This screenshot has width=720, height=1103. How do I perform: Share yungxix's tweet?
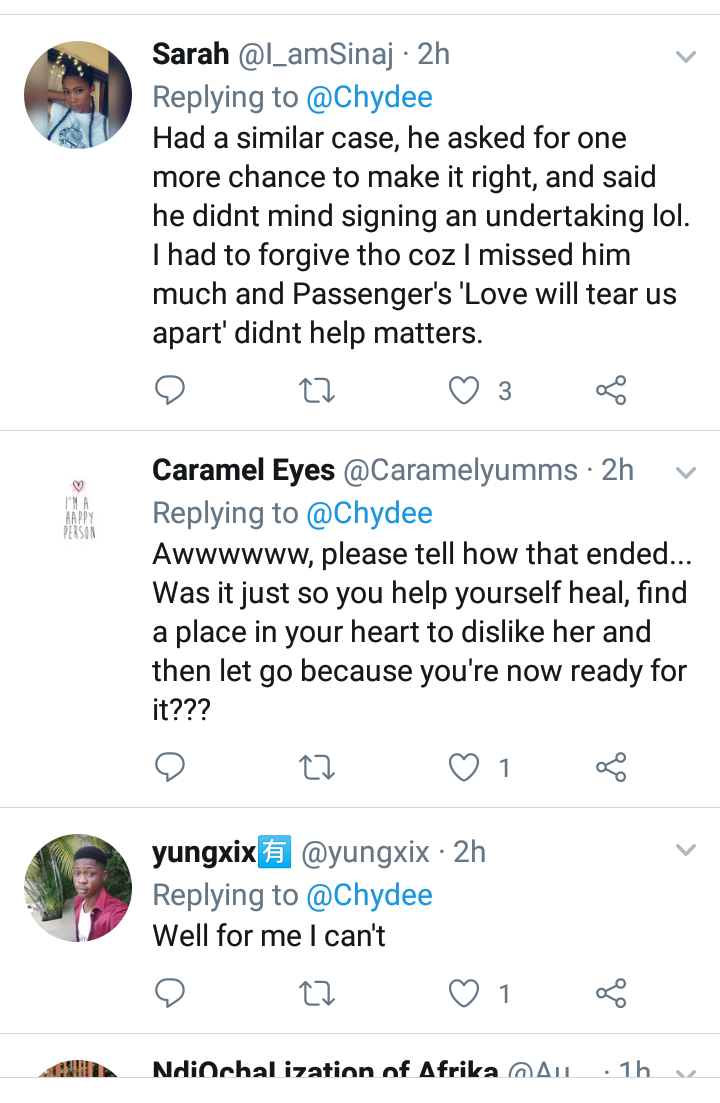coord(610,993)
